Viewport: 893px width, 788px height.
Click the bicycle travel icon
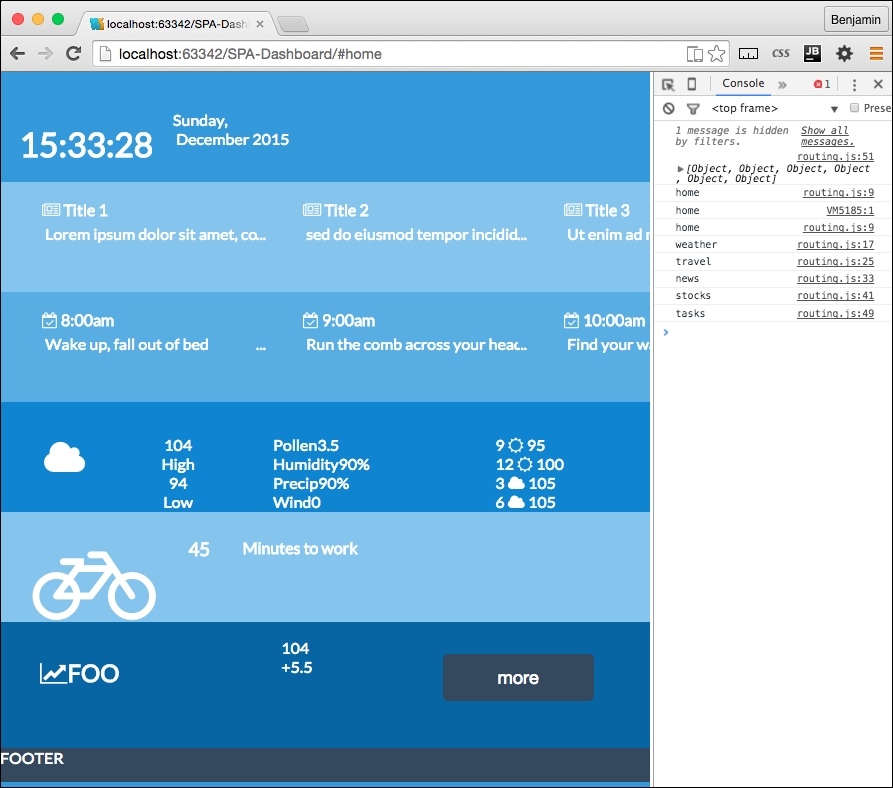[x=94, y=585]
